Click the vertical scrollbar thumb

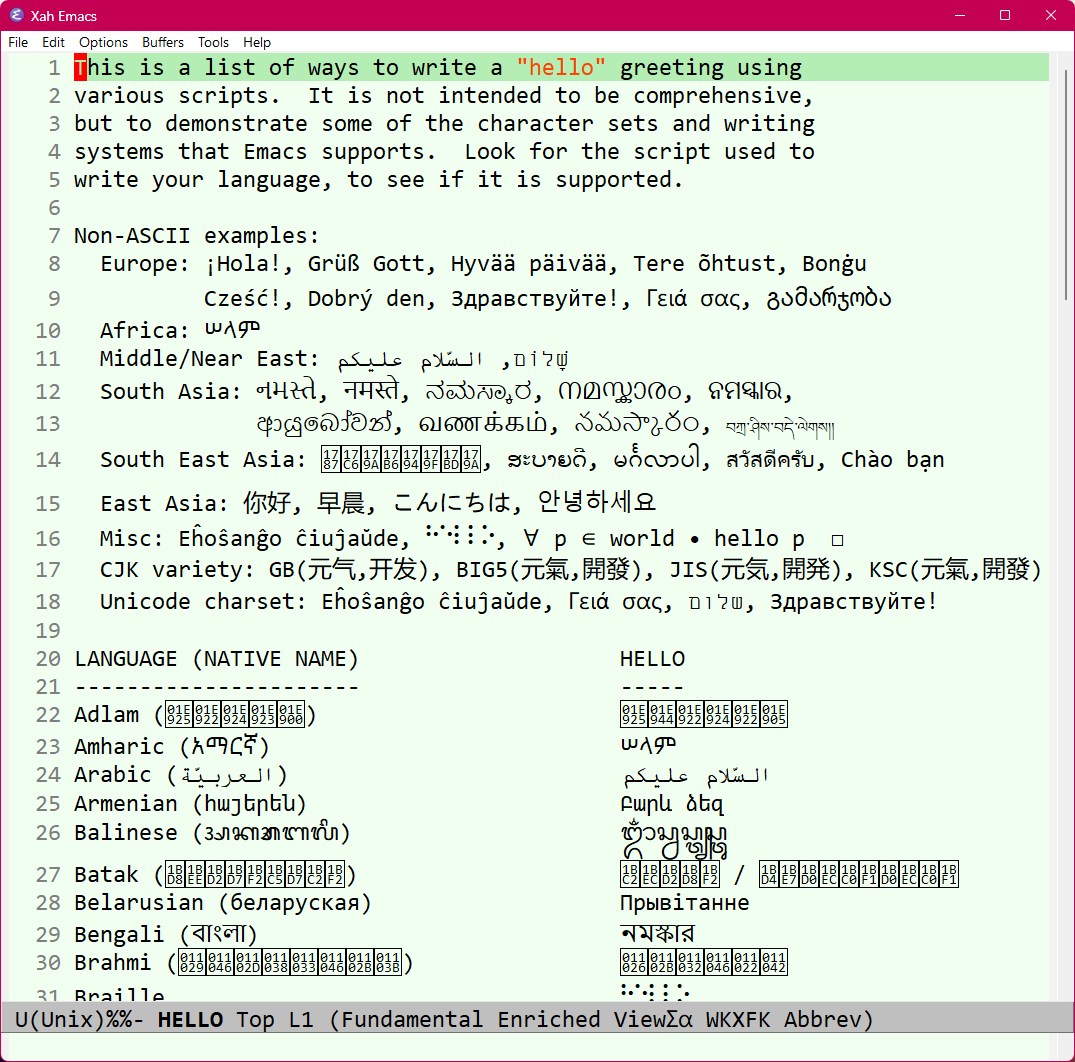1065,184
